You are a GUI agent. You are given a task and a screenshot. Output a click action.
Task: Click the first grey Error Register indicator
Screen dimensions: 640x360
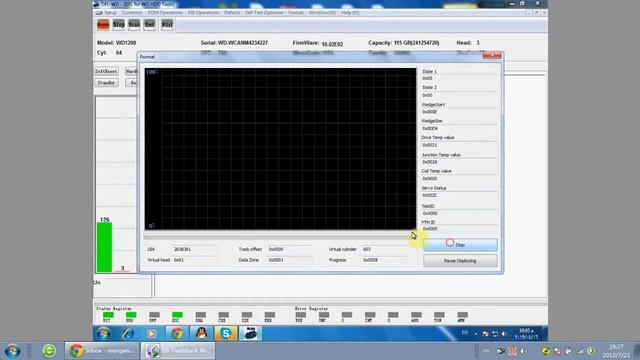click(x=300, y=315)
